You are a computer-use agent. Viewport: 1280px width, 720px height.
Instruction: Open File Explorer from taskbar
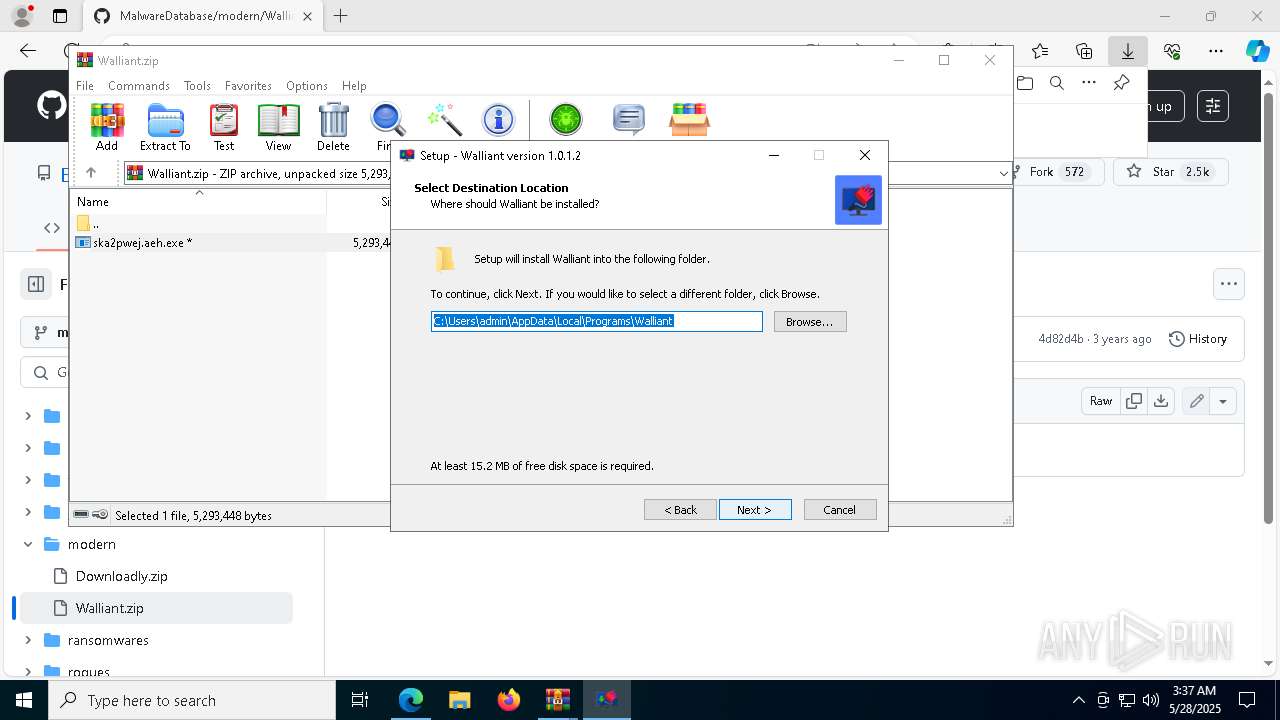point(459,700)
